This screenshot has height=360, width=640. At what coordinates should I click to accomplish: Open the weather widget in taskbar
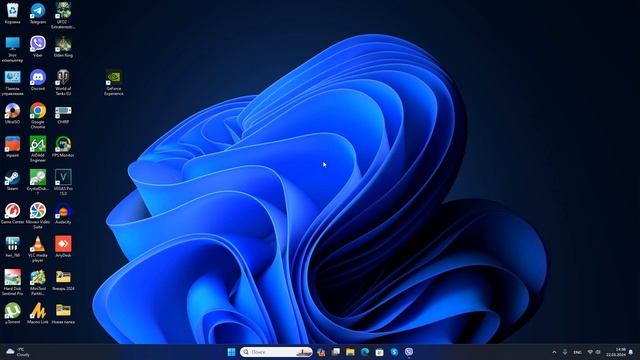pyautogui.click(x=18, y=352)
